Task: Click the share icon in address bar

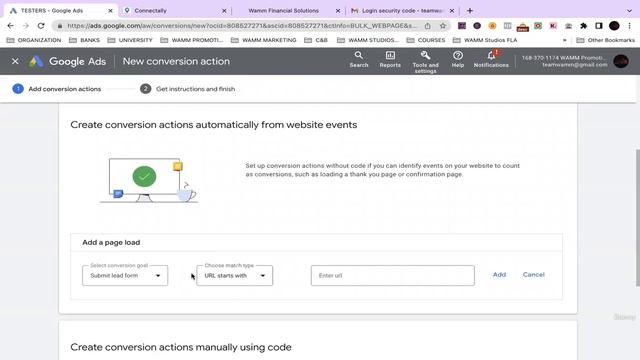Action: point(427,26)
